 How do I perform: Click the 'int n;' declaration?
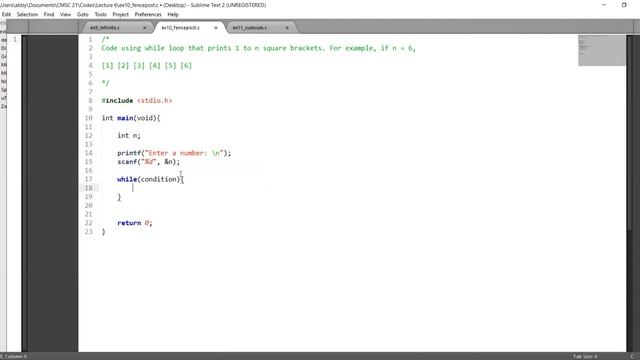(x=129, y=136)
